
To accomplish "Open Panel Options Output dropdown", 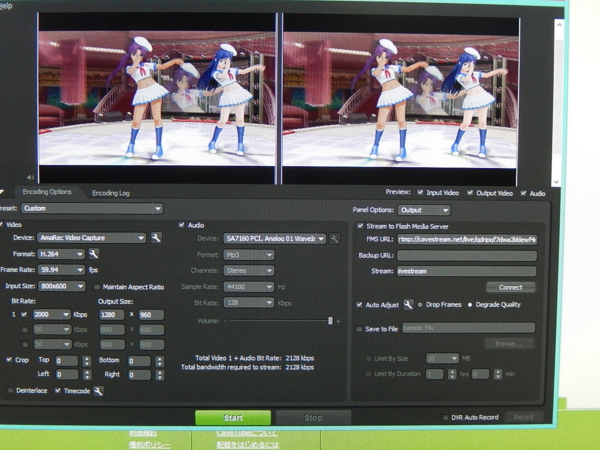I will [424, 210].
